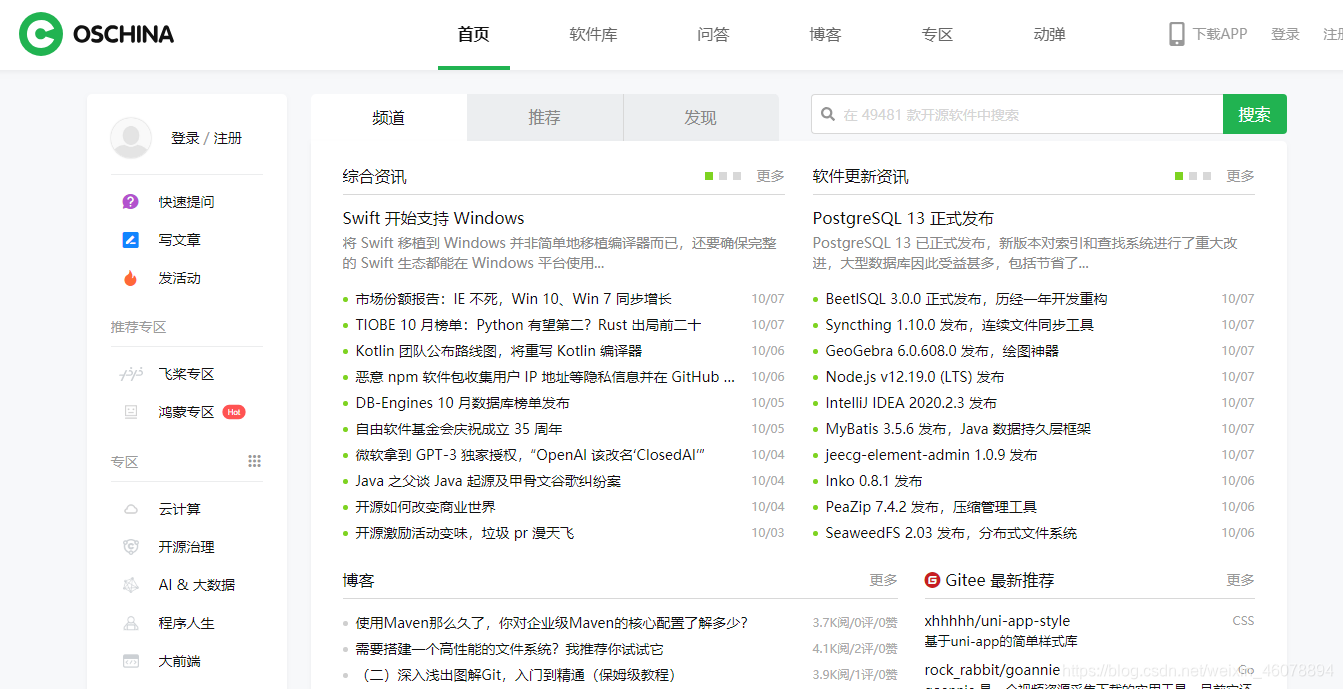Switch to the 推荐 tab
Viewport: 1343px width, 689px height.
545,117
